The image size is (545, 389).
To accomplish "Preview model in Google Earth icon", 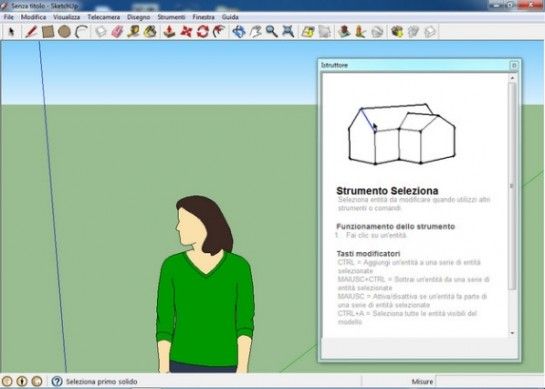I will pyautogui.click(x=377, y=32).
